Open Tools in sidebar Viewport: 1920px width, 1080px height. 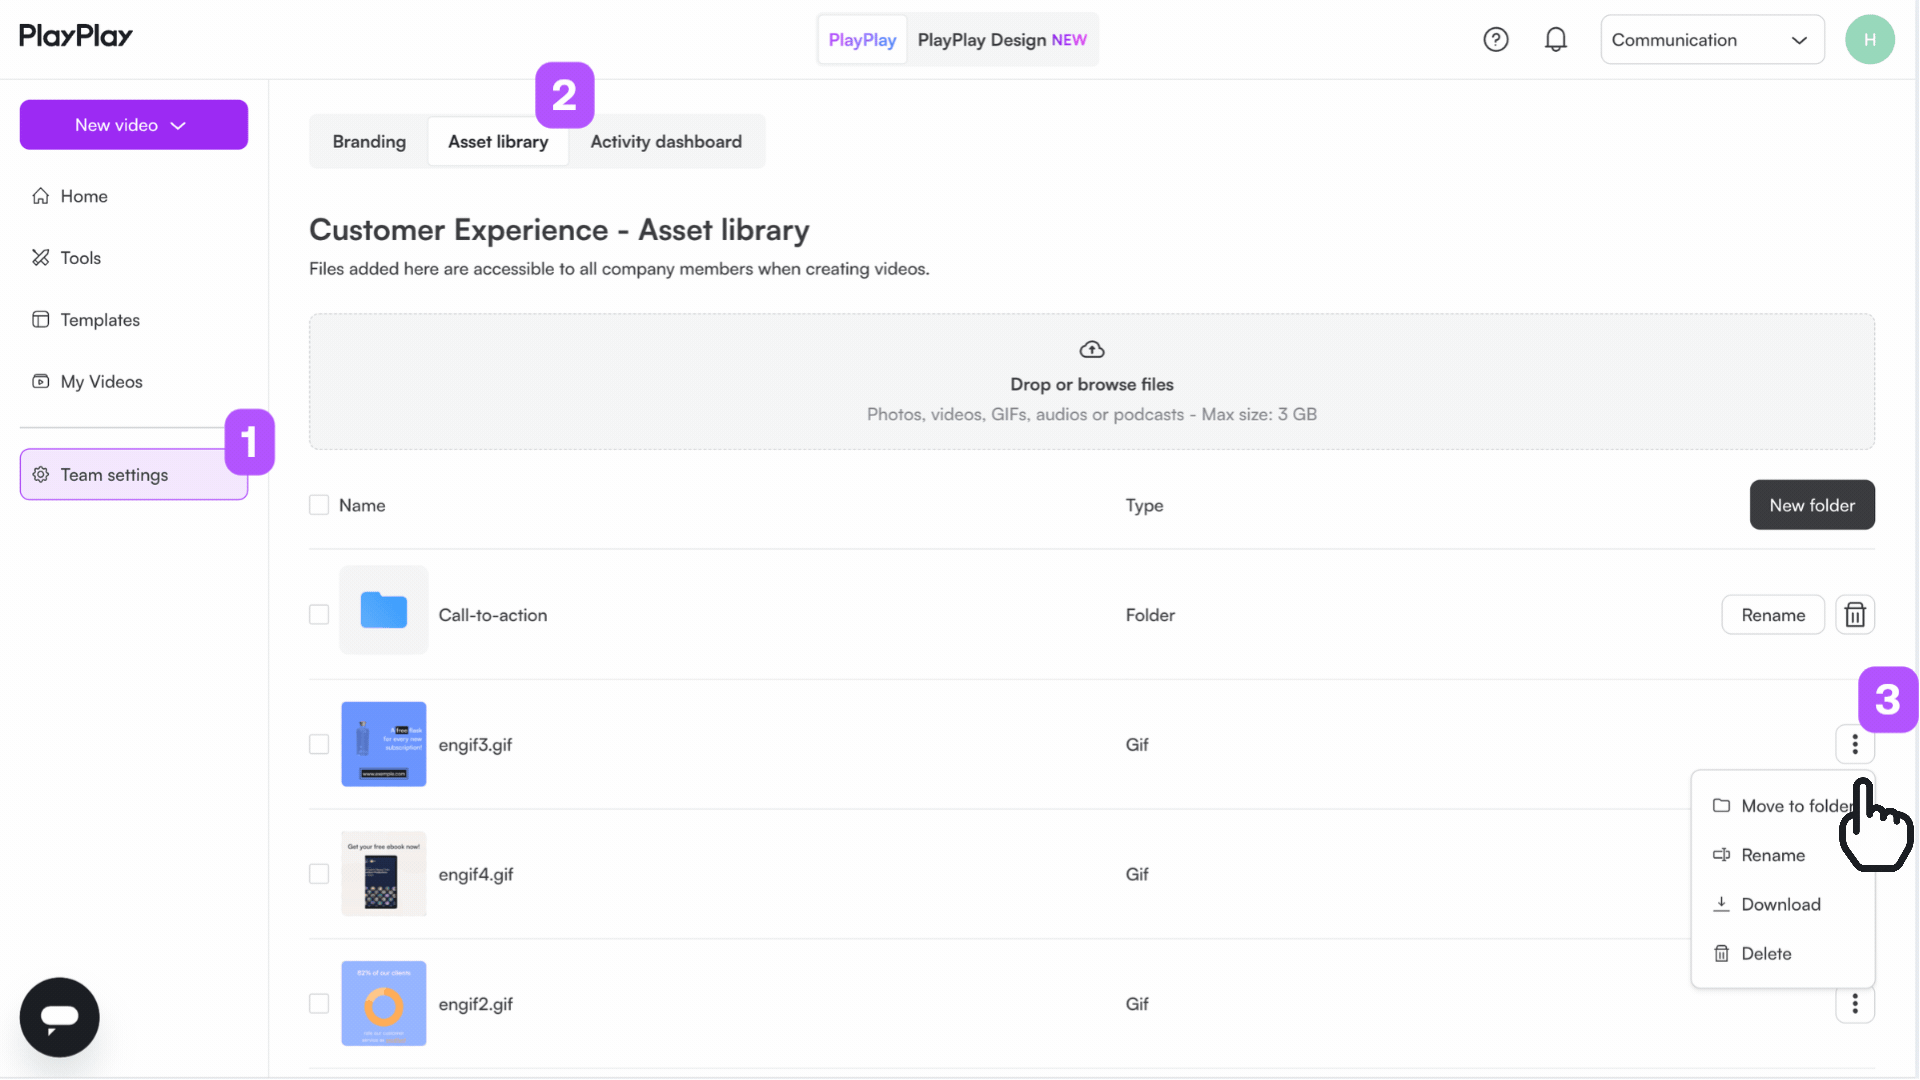pyautogui.click(x=134, y=258)
